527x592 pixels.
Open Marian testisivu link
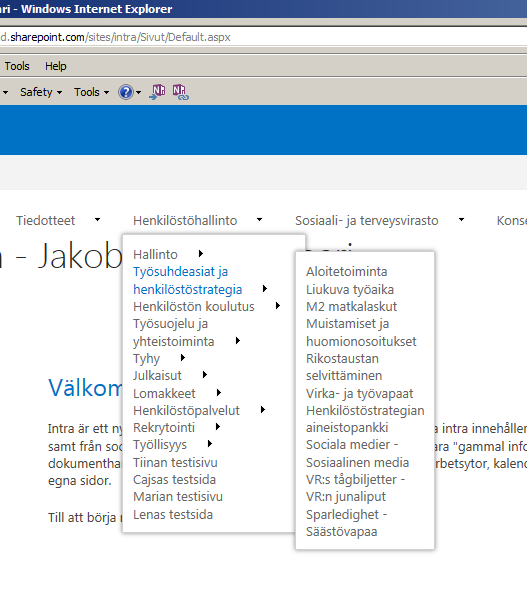[x=178, y=496]
